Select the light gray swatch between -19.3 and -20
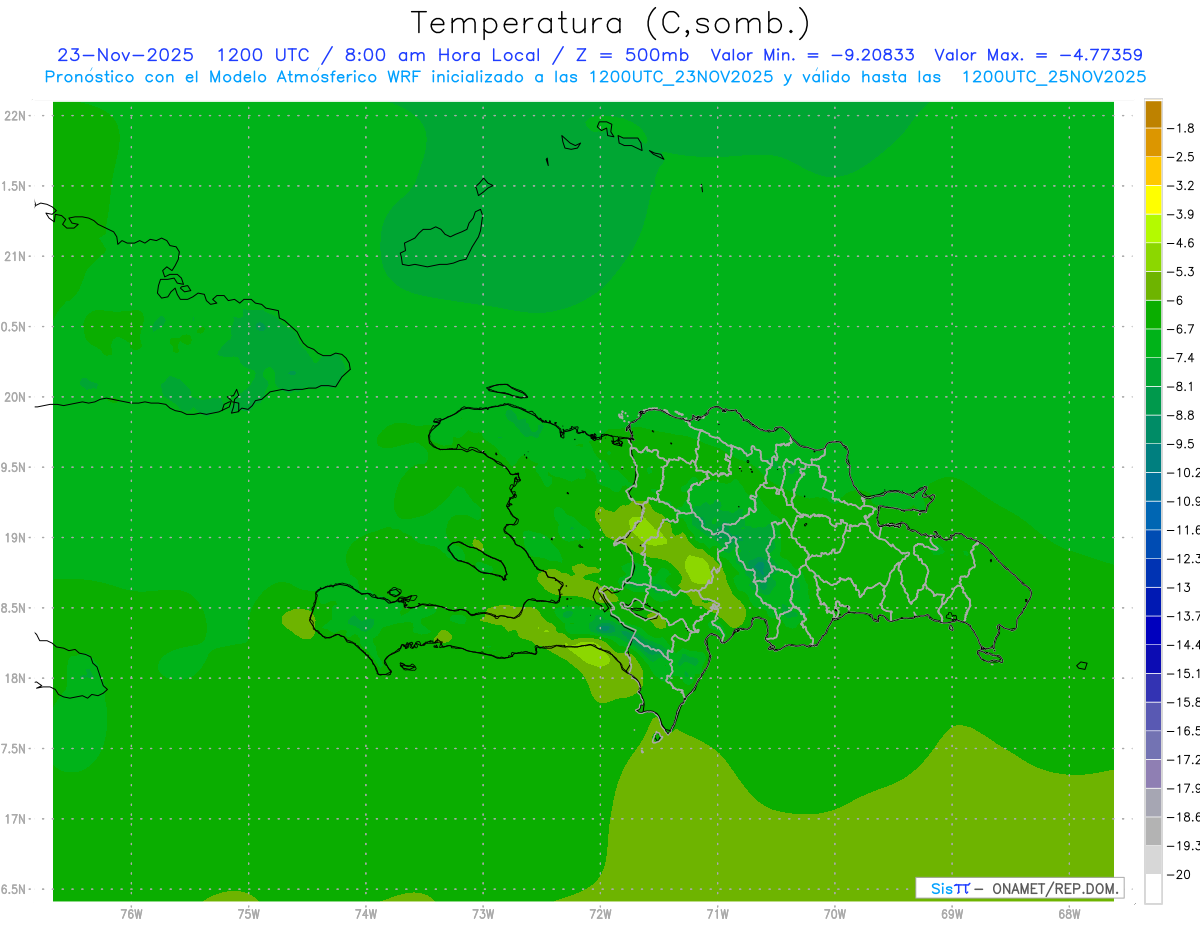The width and height of the screenshot is (1200, 927). point(1153,860)
